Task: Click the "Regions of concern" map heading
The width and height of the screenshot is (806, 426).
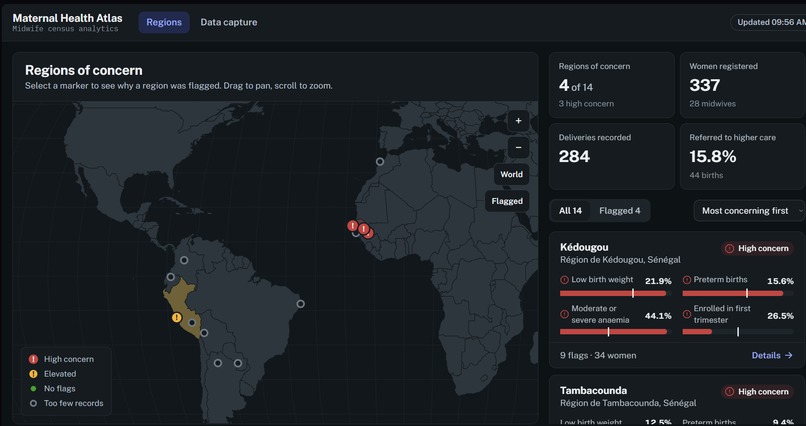Action: (84, 70)
